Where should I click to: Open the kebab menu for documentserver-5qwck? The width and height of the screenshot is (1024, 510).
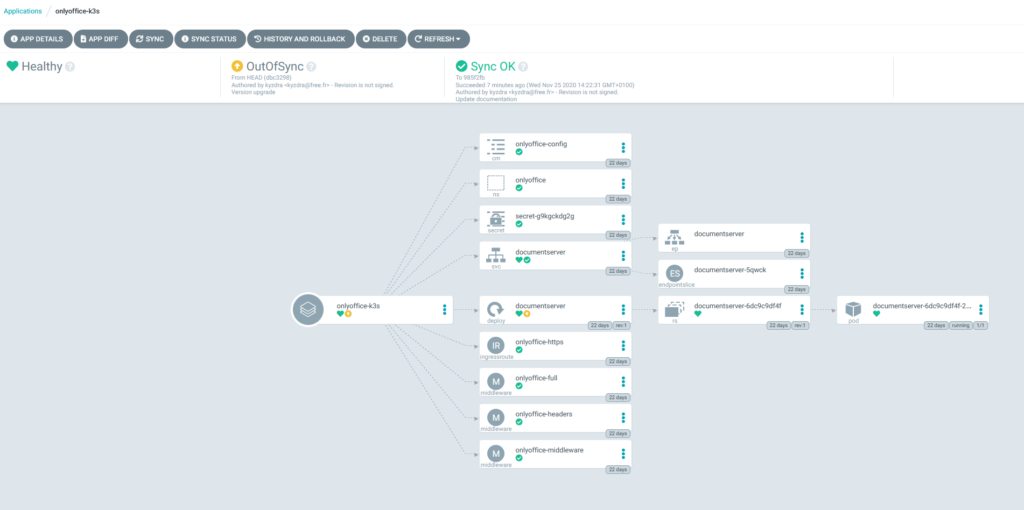click(x=802, y=274)
